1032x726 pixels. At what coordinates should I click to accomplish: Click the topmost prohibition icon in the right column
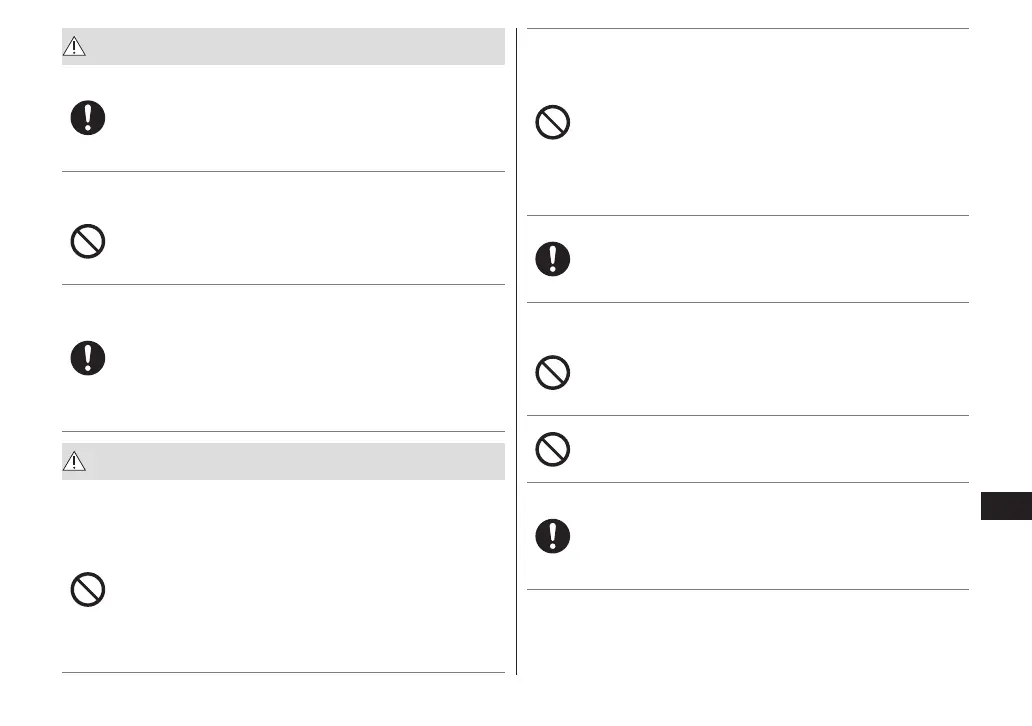click(x=553, y=123)
